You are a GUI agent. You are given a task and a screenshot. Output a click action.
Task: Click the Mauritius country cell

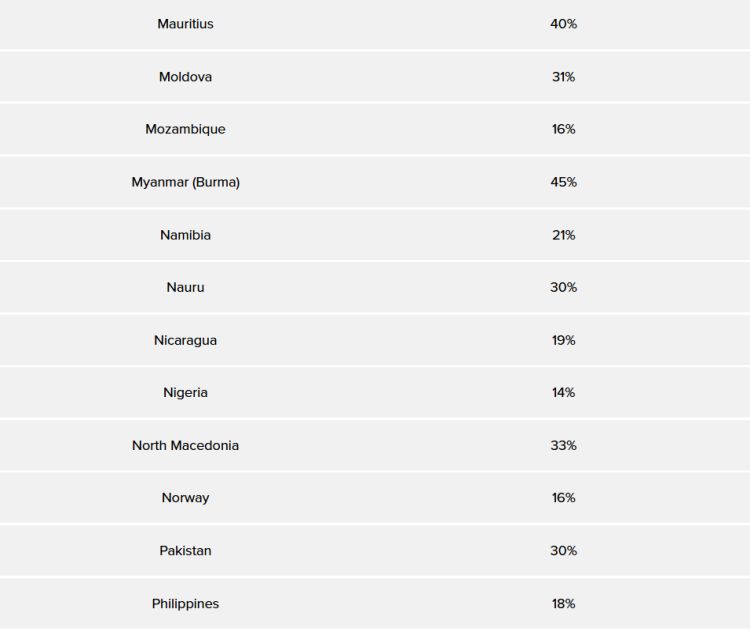185,24
